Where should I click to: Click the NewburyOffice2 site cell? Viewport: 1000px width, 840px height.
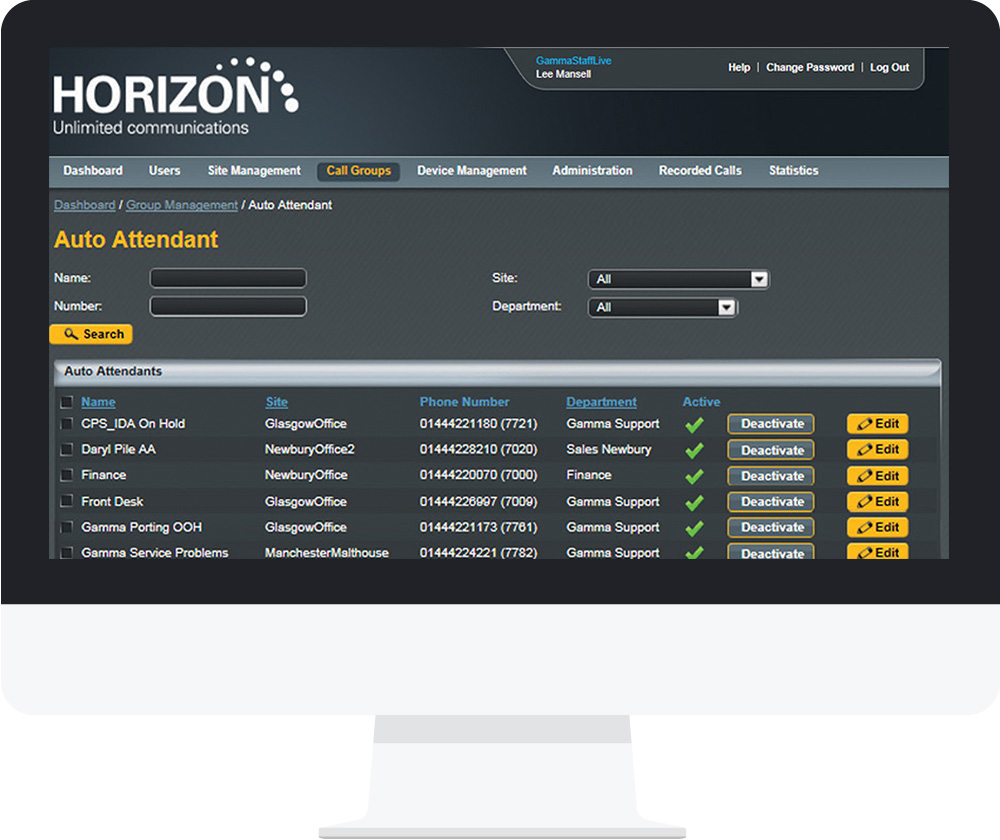310,449
